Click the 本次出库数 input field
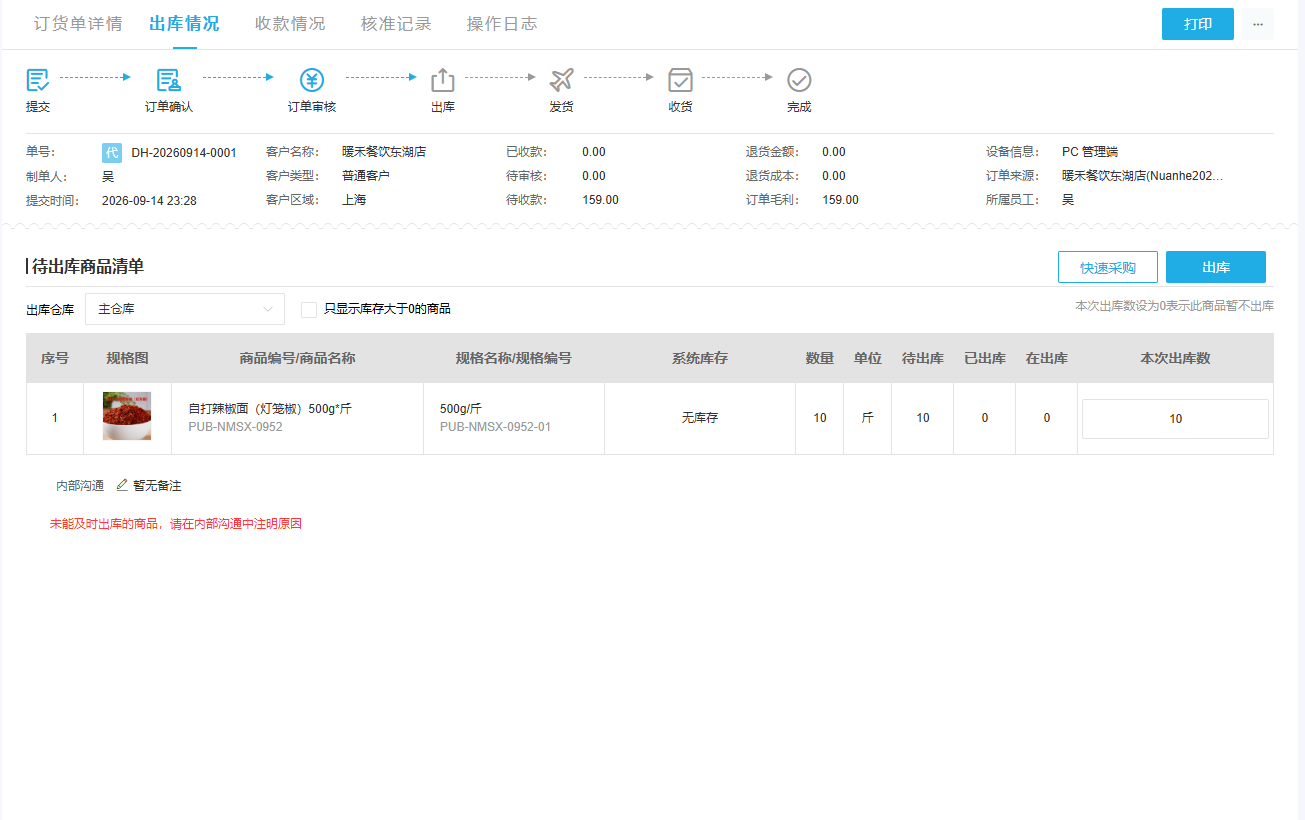The image size is (1305, 820). (x=1175, y=419)
